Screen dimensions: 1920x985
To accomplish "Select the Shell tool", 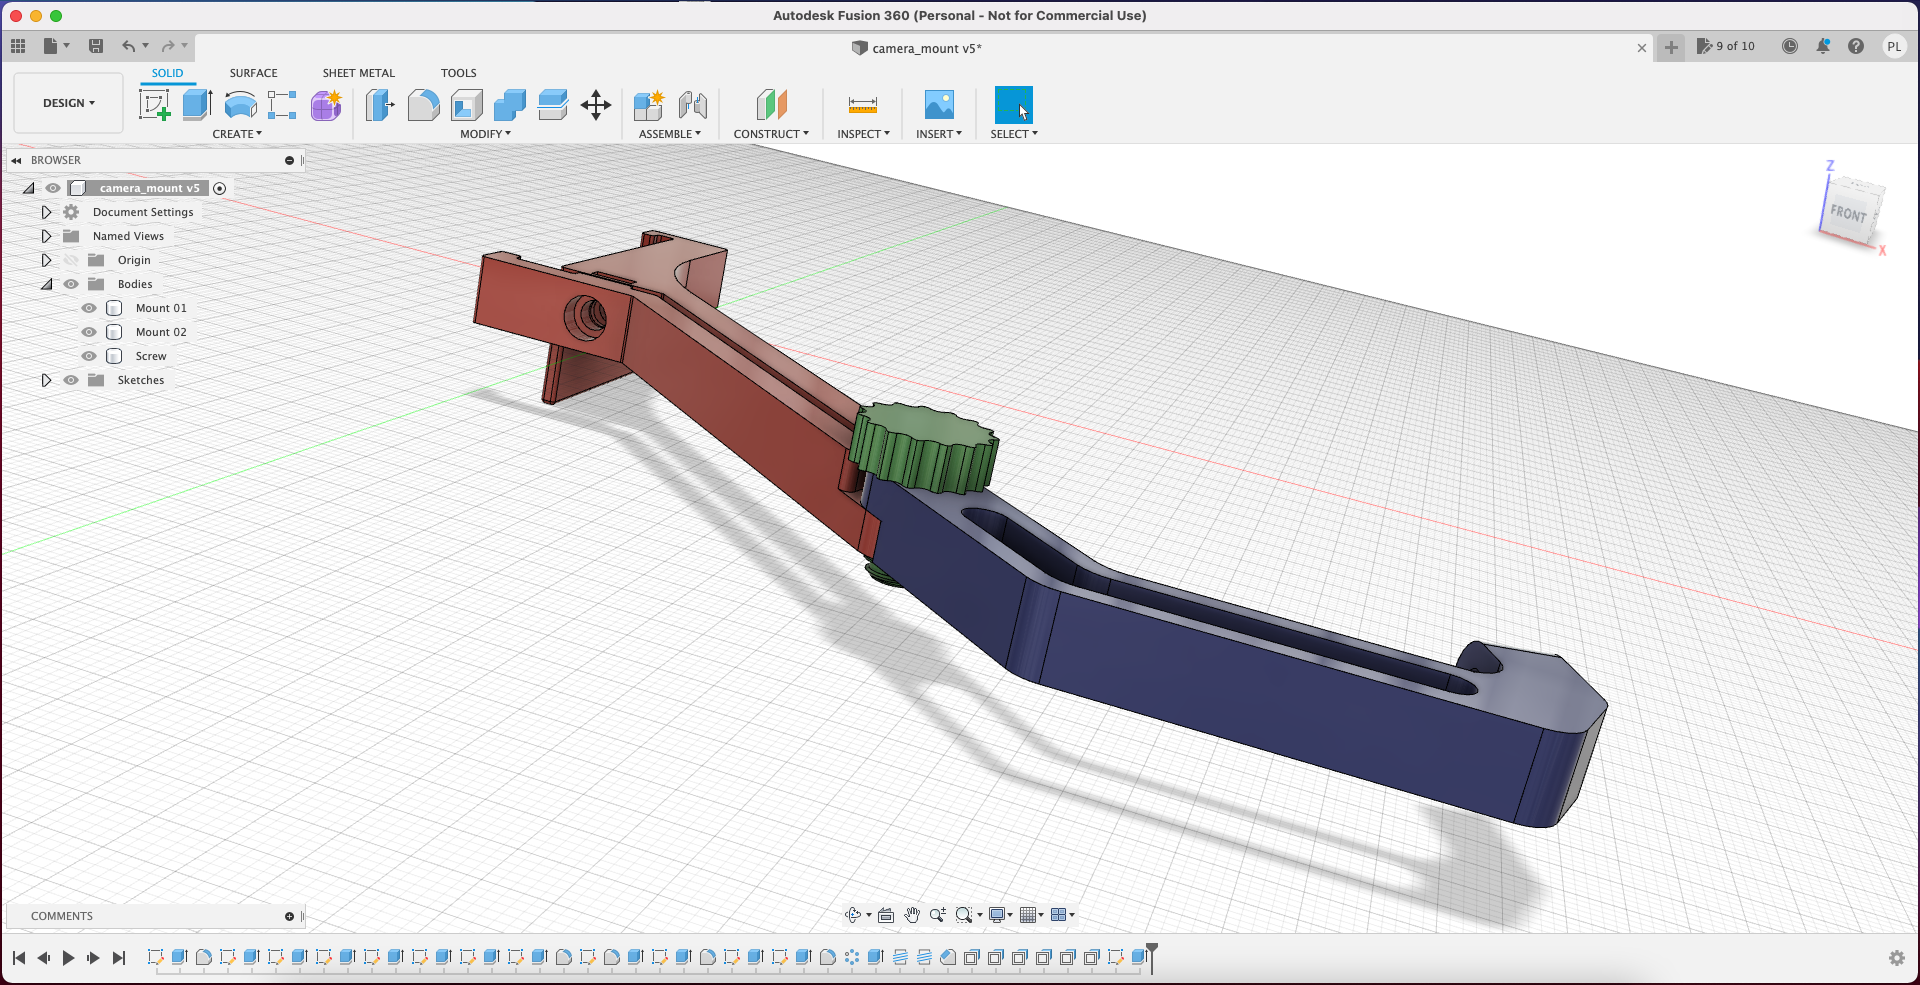I will (x=466, y=104).
